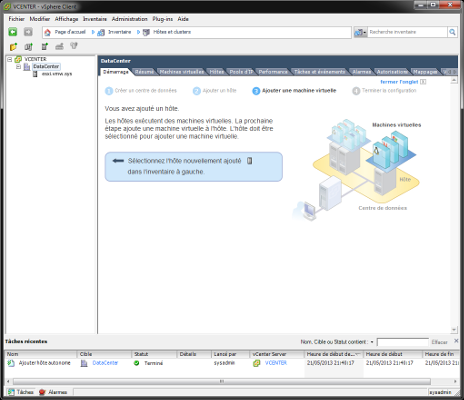Switch to the Autorisations tab

point(392,72)
